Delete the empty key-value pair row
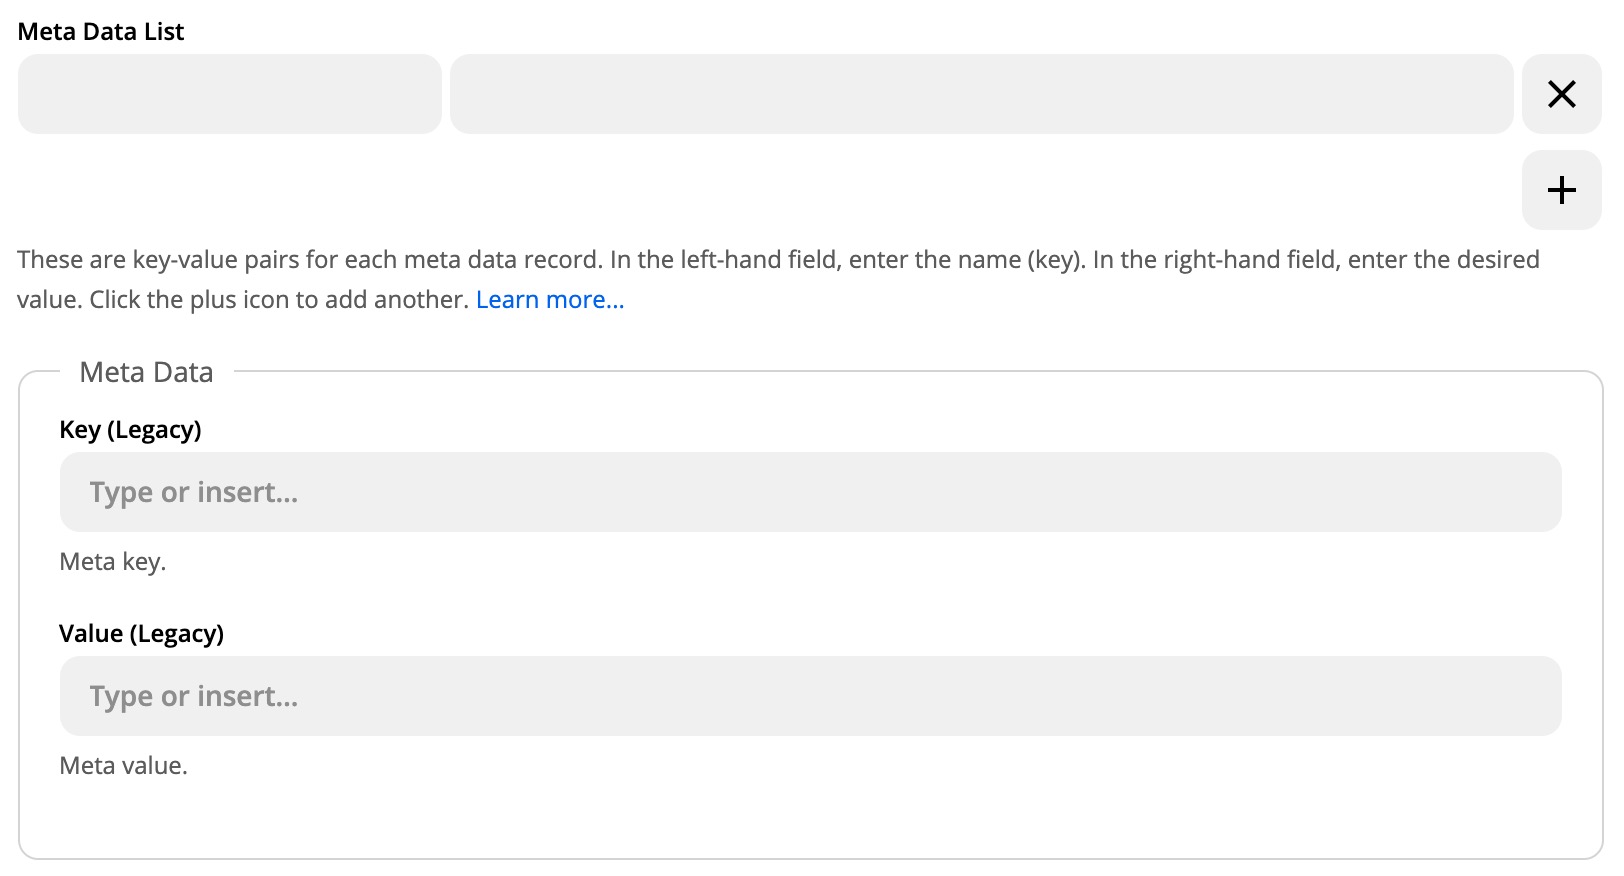This screenshot has height=876, width=1624. click(1561, 94)
